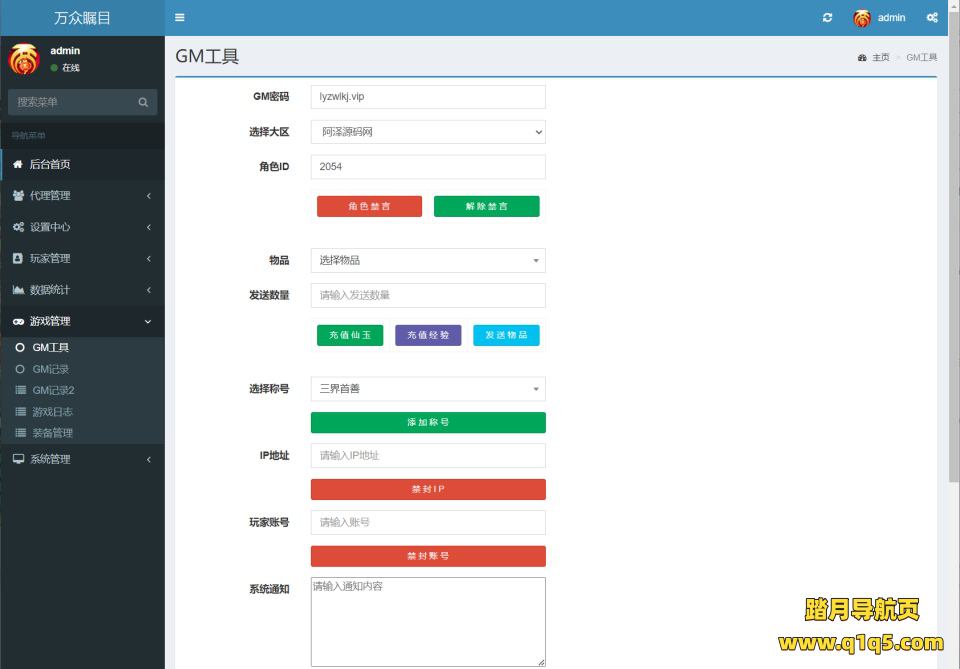
Task: Click the 主页 breadcrumb link
Action: click(x=880, y=58)
